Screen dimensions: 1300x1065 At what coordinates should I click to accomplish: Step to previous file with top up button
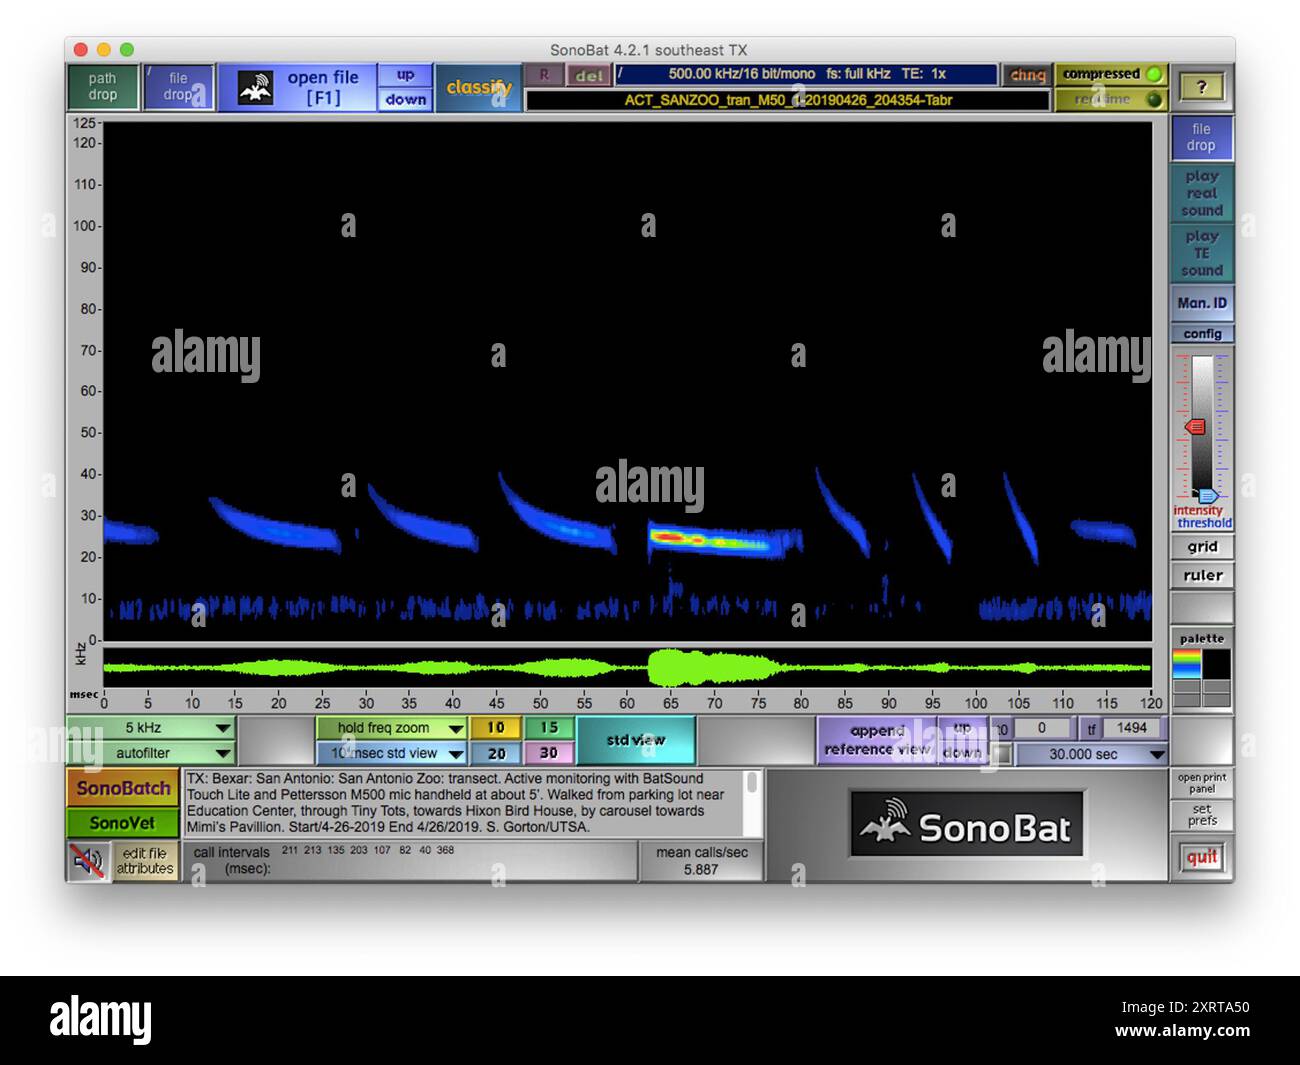pyautogui.click(x=405, y=75)
